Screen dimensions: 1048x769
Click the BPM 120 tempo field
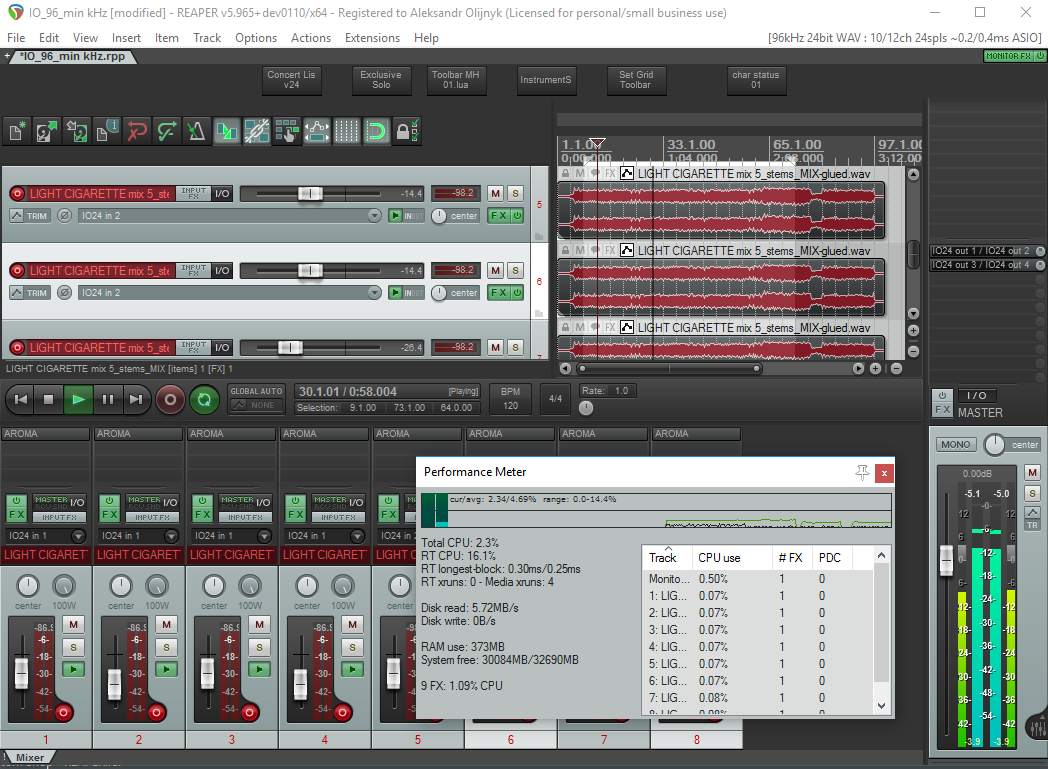[x=510, y=399]
